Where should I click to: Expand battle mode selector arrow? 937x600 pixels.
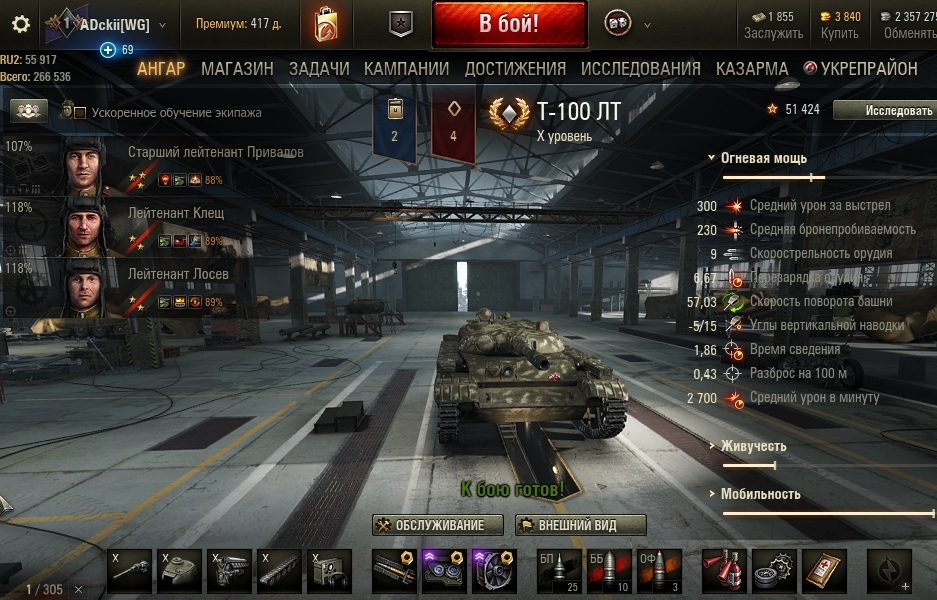pos(647,25)
